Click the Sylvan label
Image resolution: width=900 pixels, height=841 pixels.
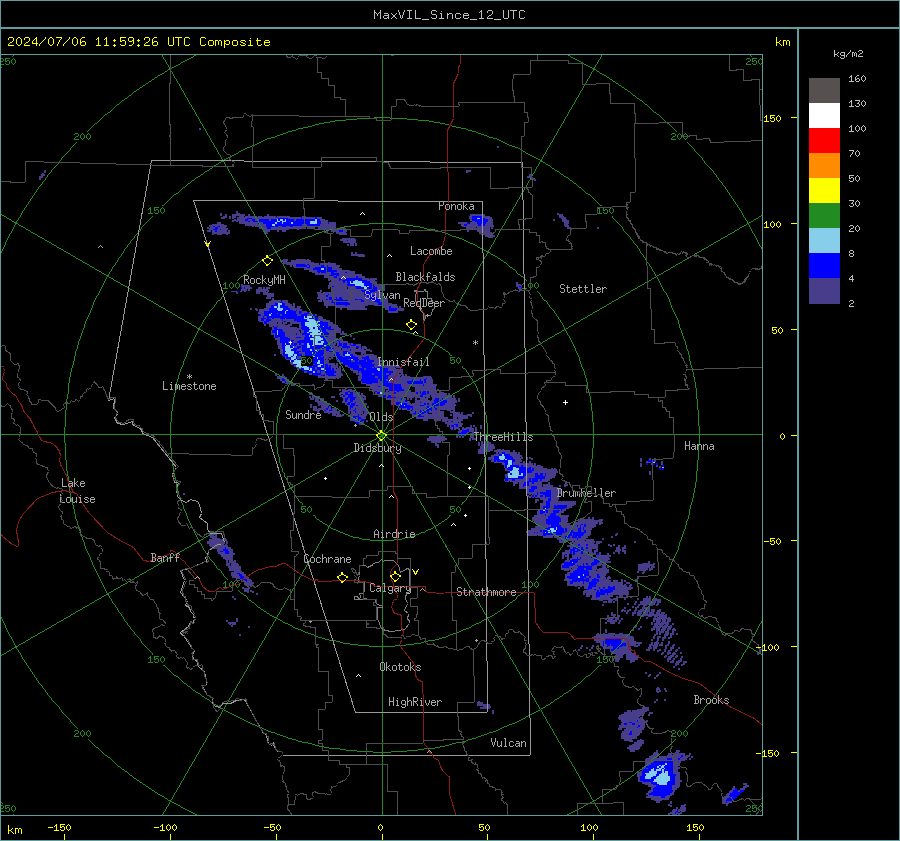coord(382,295)
